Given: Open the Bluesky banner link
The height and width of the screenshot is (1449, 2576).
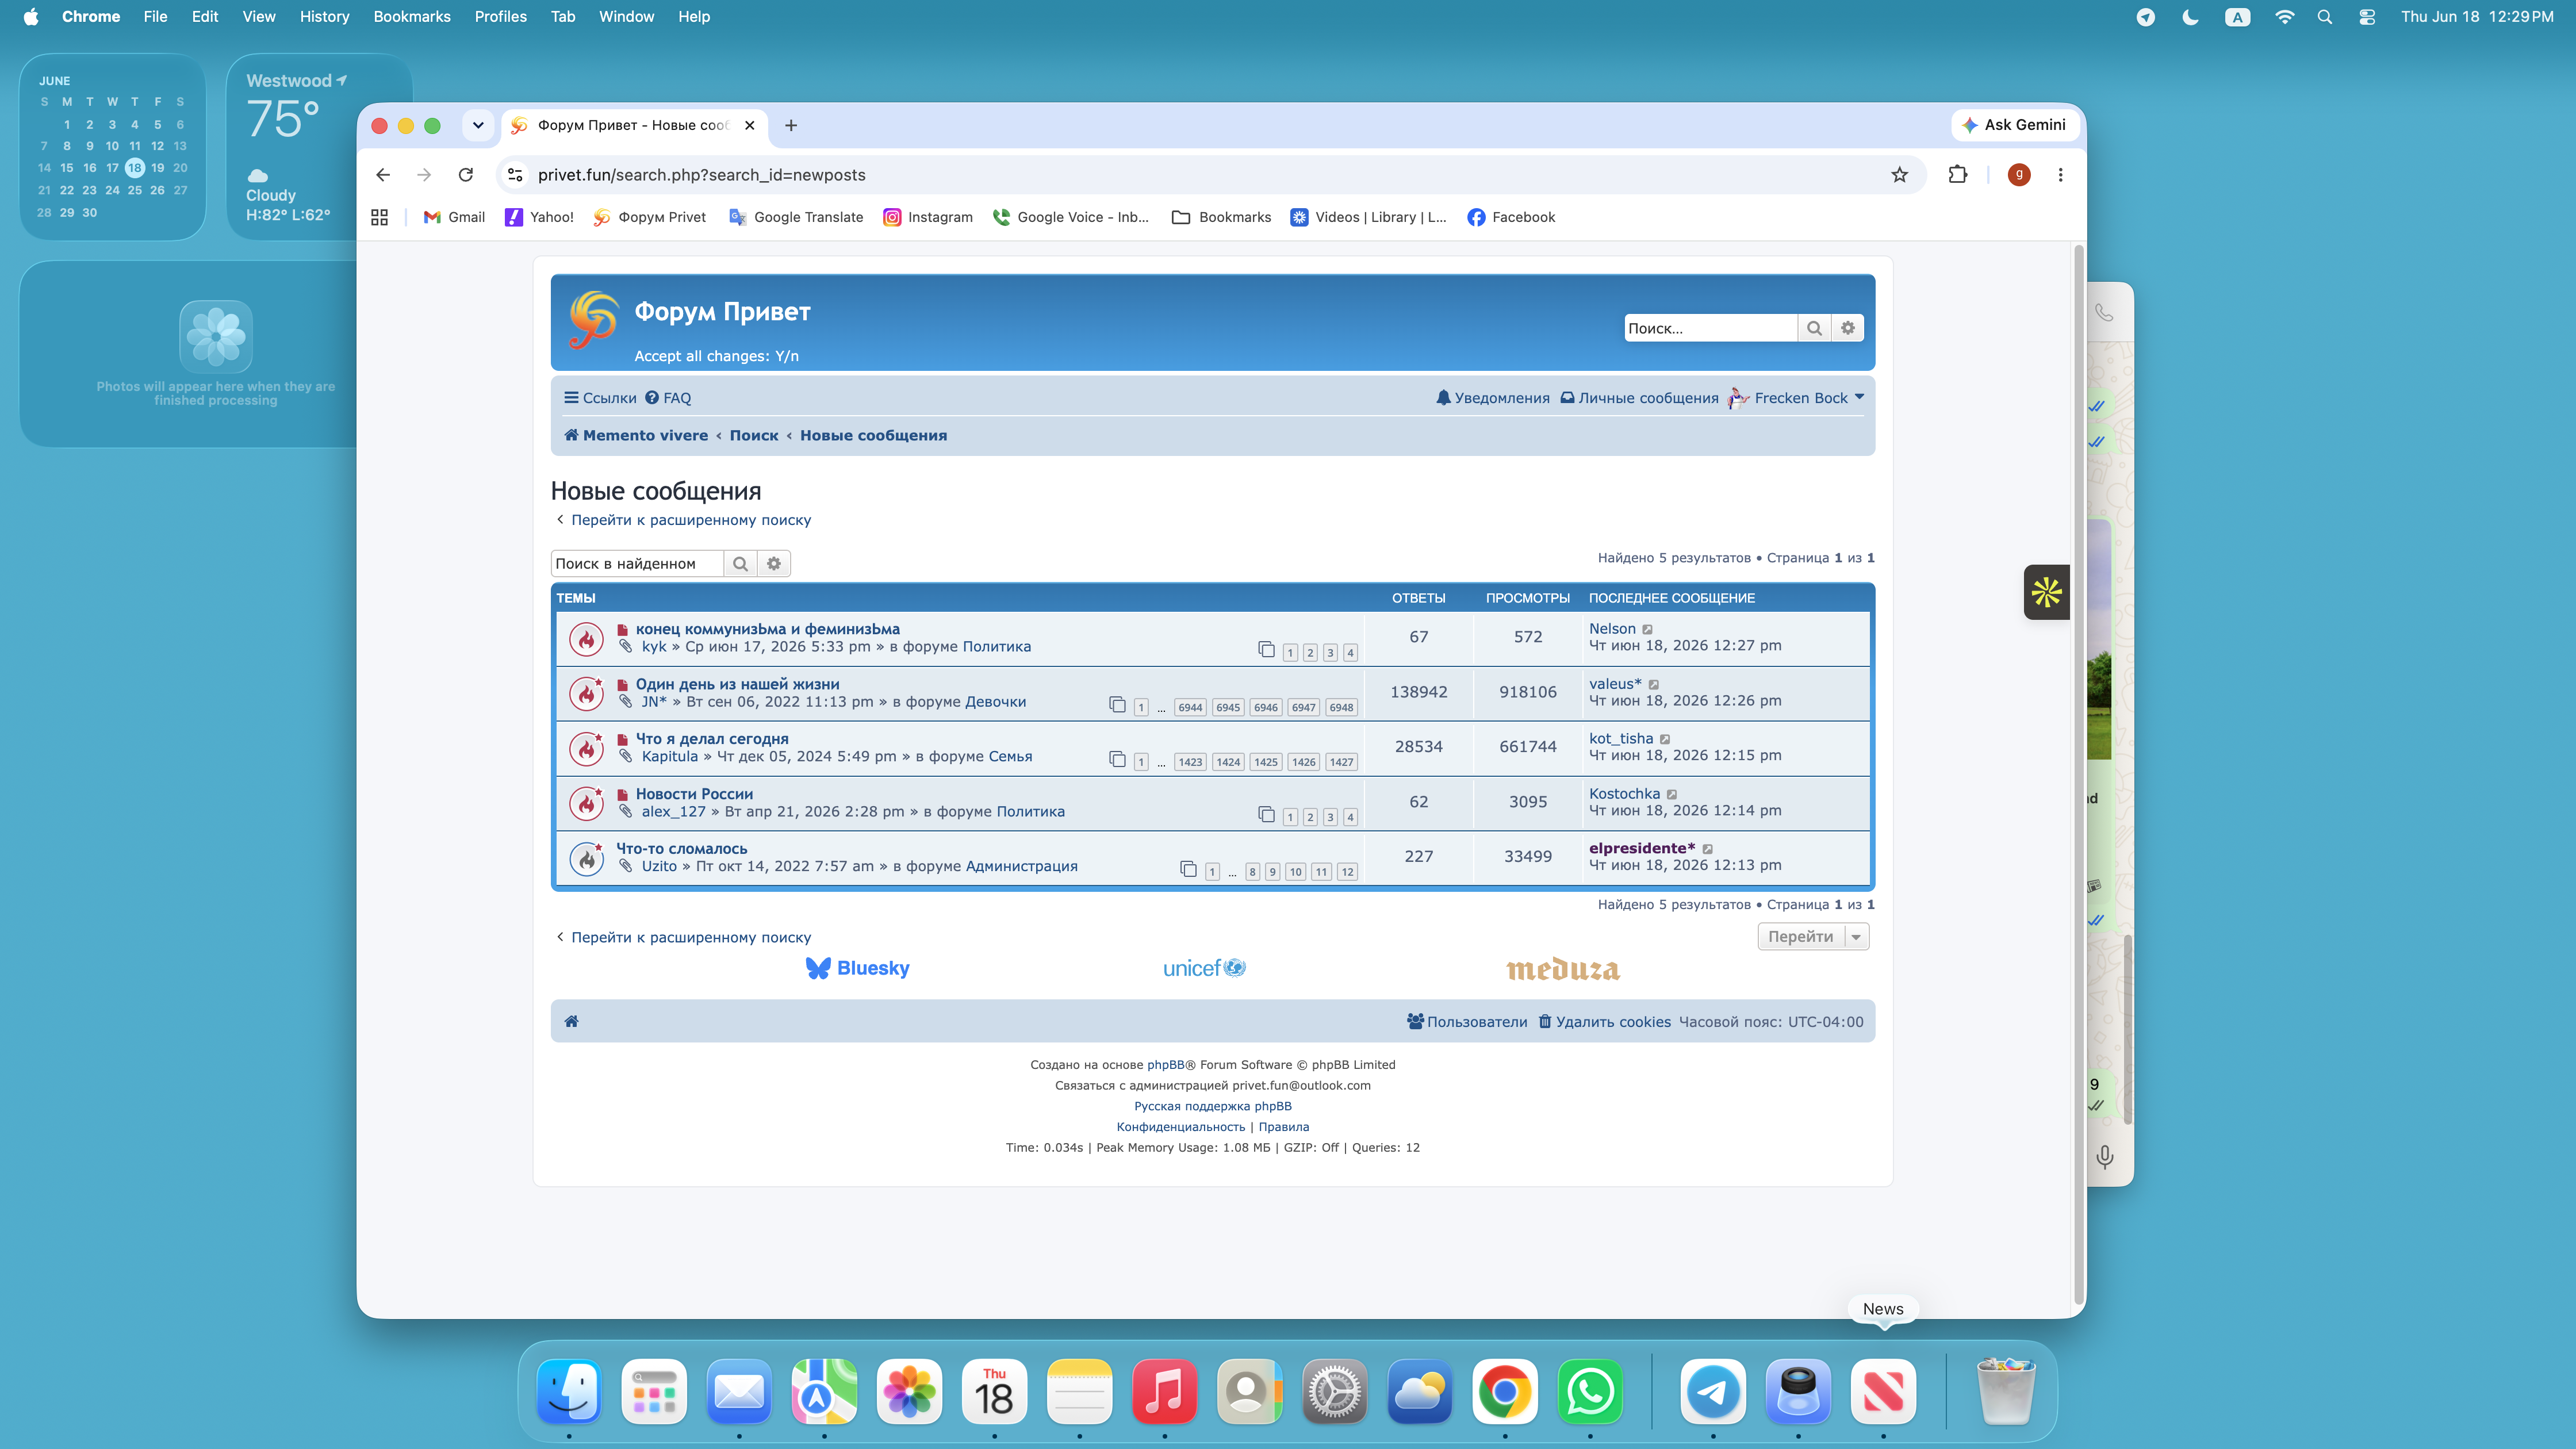Looking at the screenshot, I should pos(858,968).
